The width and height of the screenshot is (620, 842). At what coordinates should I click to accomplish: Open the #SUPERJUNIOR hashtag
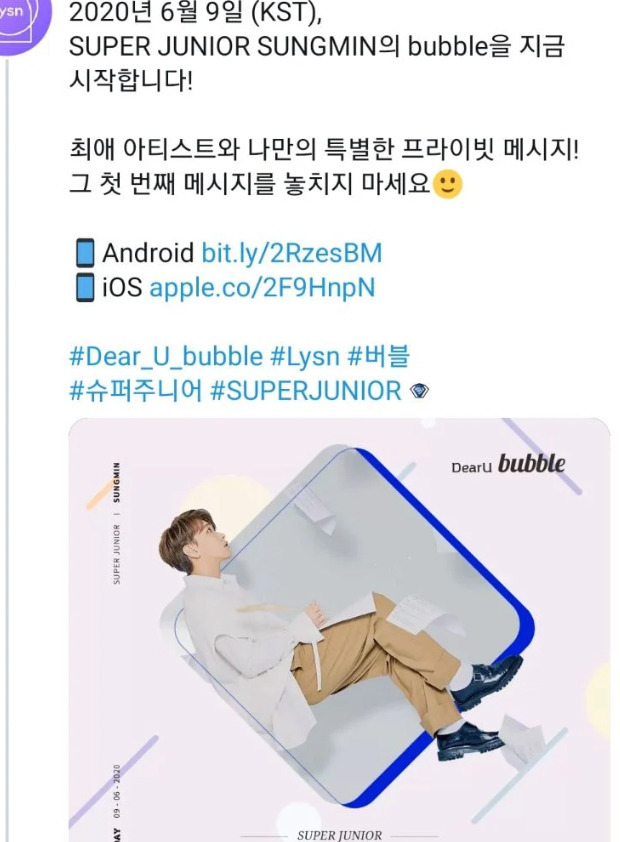click(306, 391)
